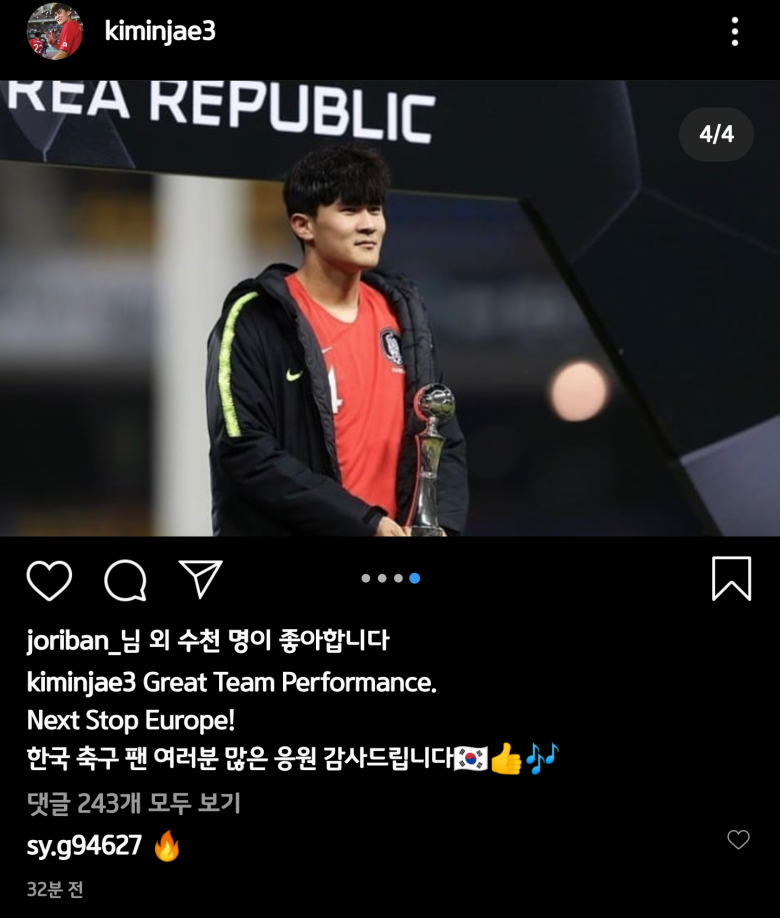Screen dimensions: 780x918
Task: Open kiminjae3 username in the caption
Action: (x=81, y=683)
